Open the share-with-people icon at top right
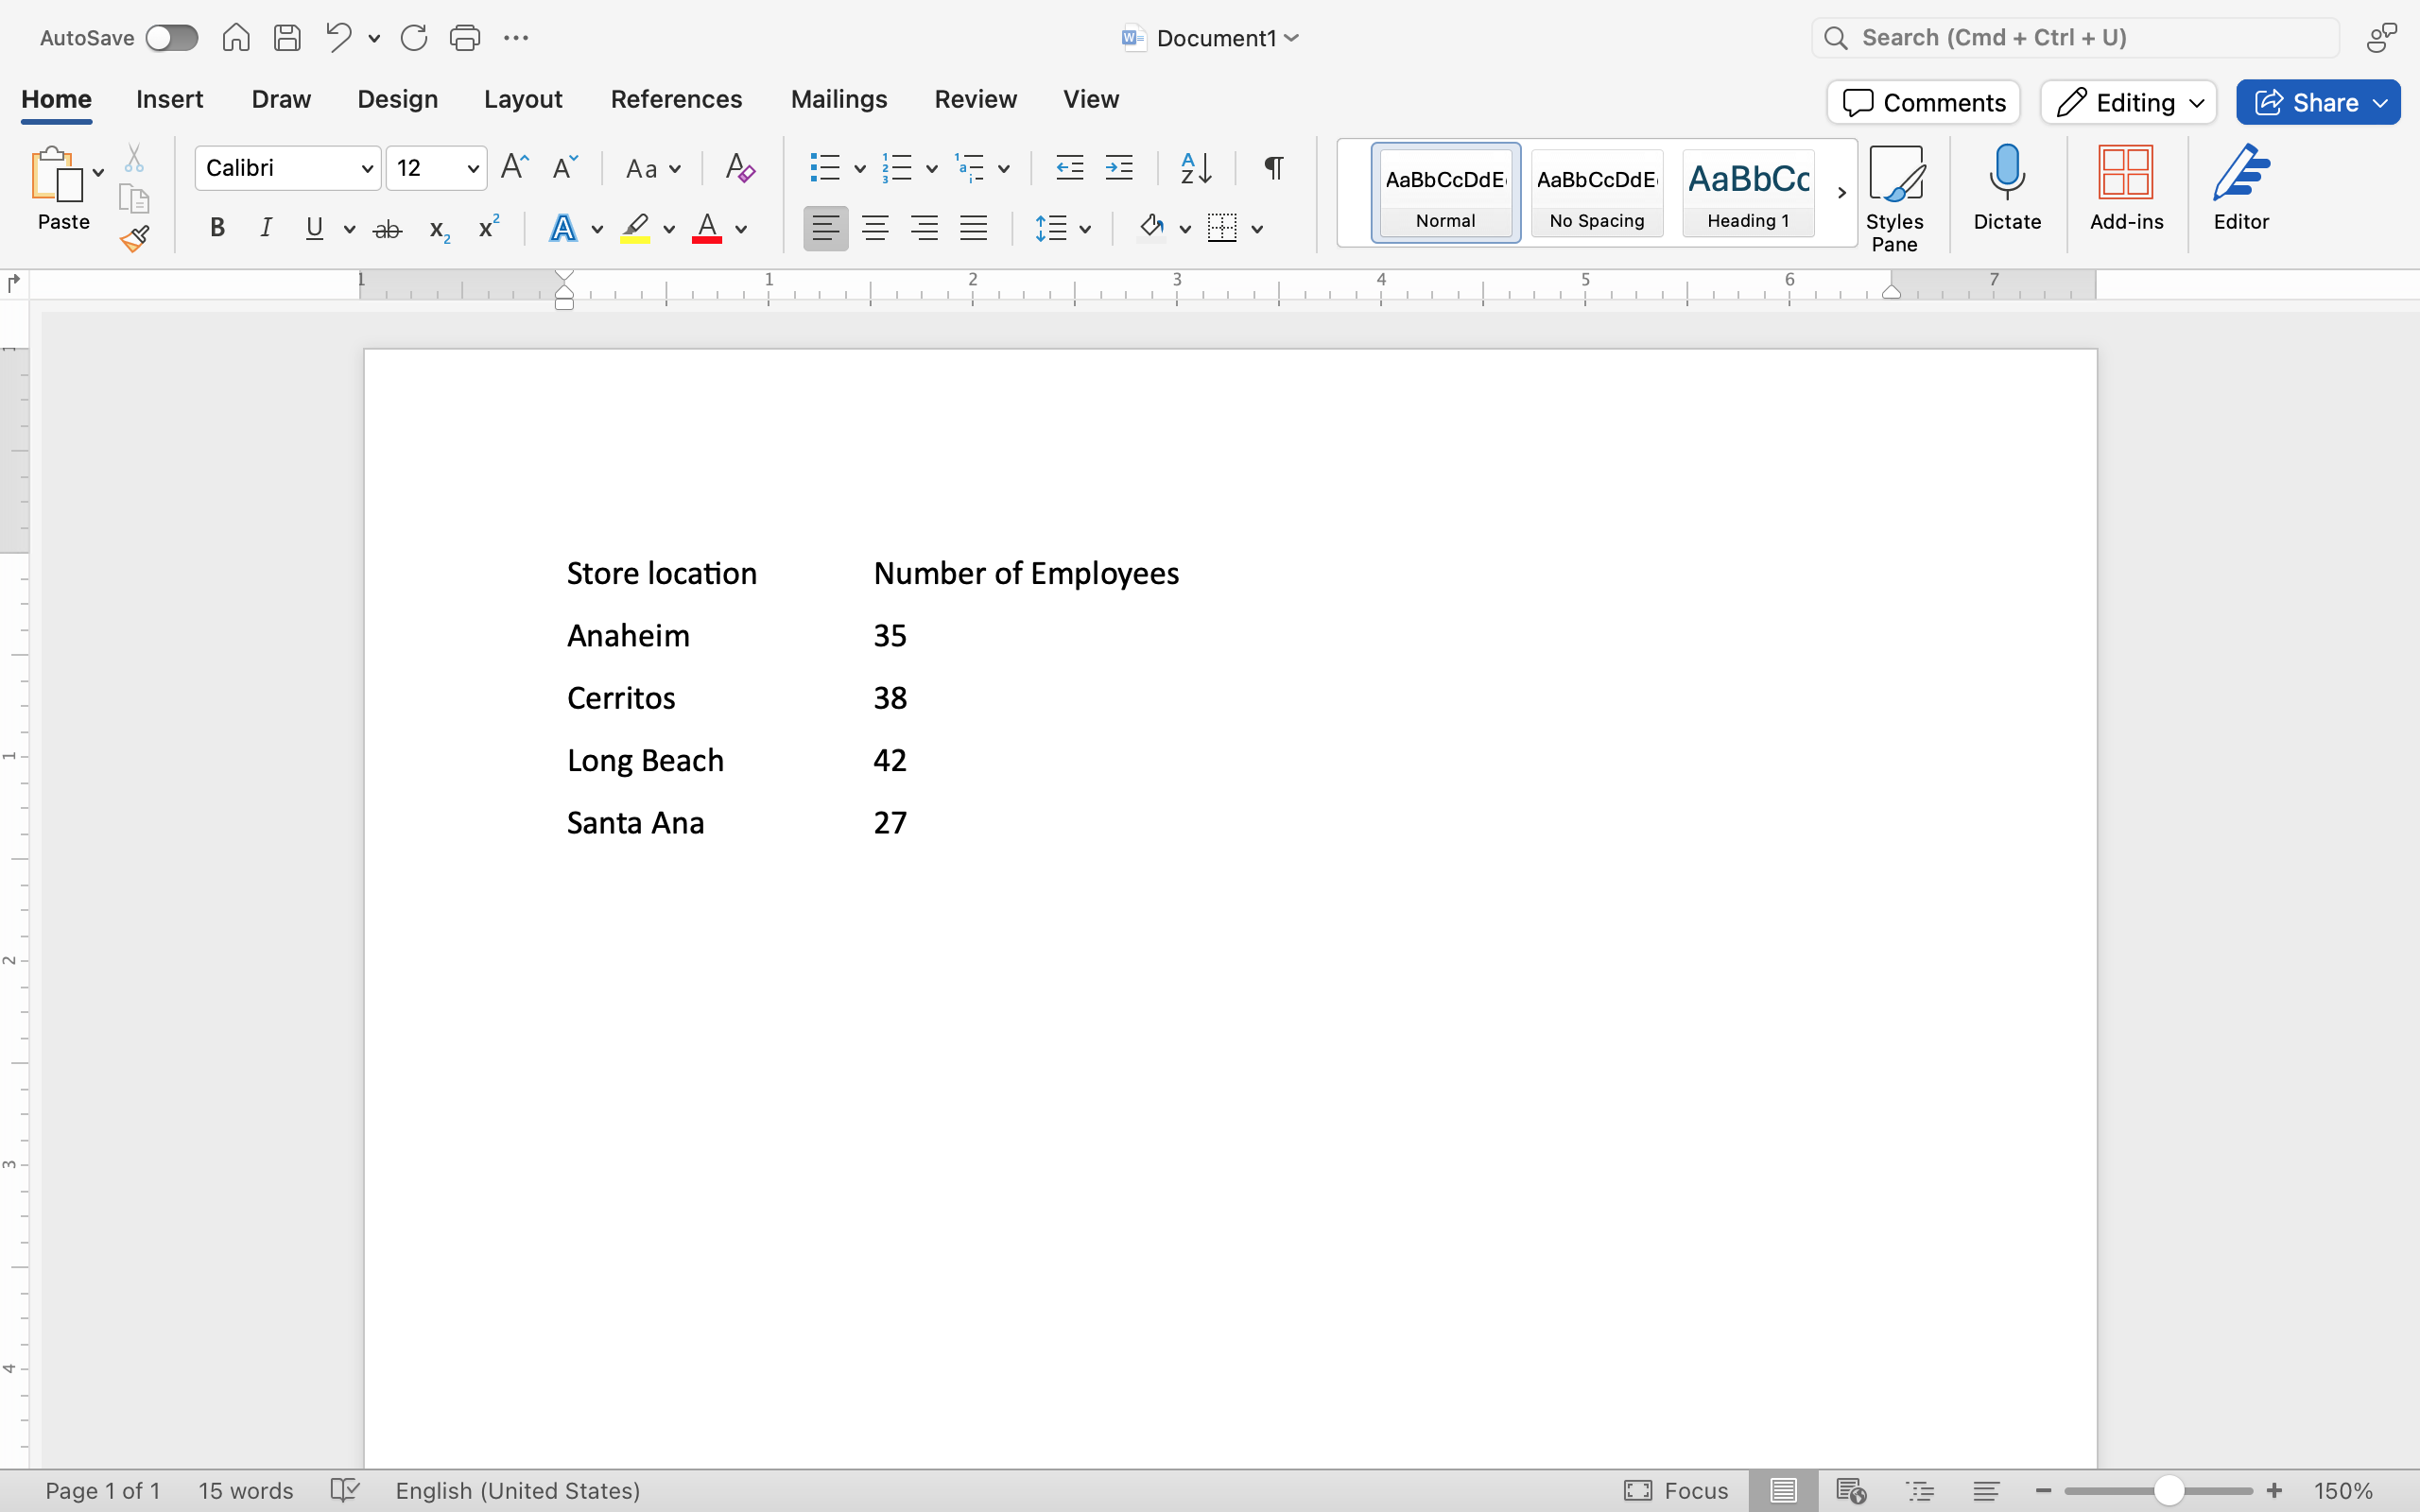2420x1512 pixels. pyautogui.click(x=2382, y=38)
